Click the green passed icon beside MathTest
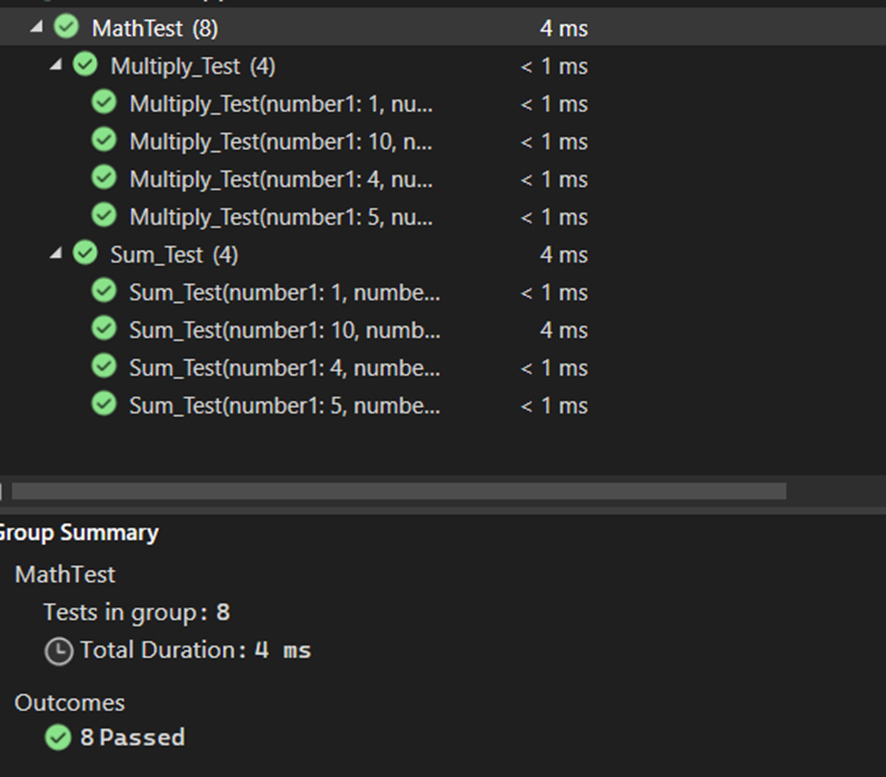 tap(65, 28)
